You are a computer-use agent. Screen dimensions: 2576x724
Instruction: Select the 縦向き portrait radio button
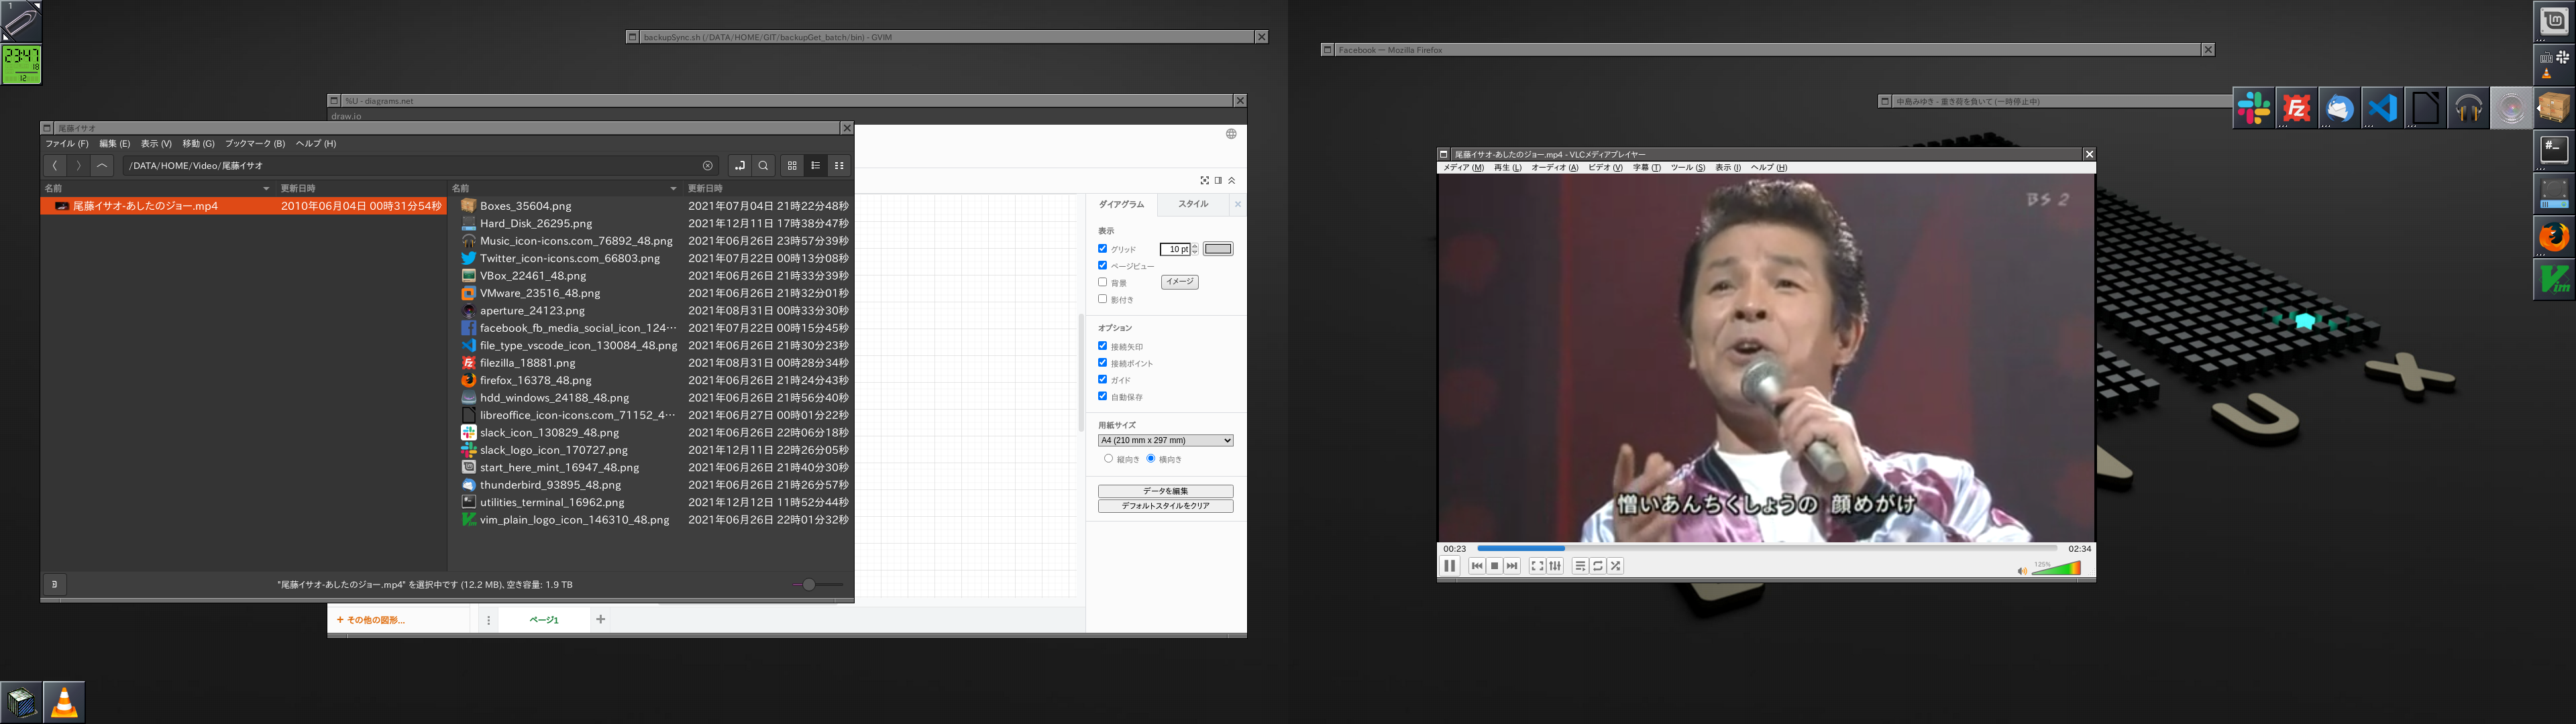tap(1108, 459)
